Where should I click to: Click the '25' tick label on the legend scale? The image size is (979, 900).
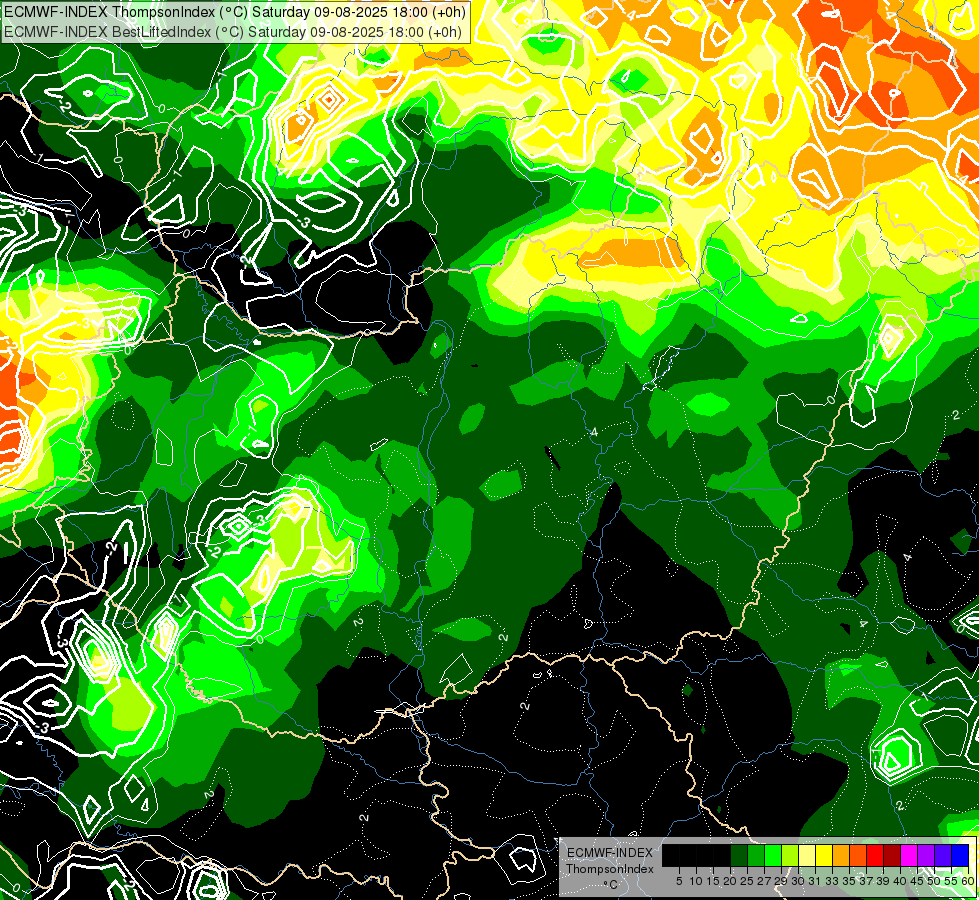coord(747,881)
